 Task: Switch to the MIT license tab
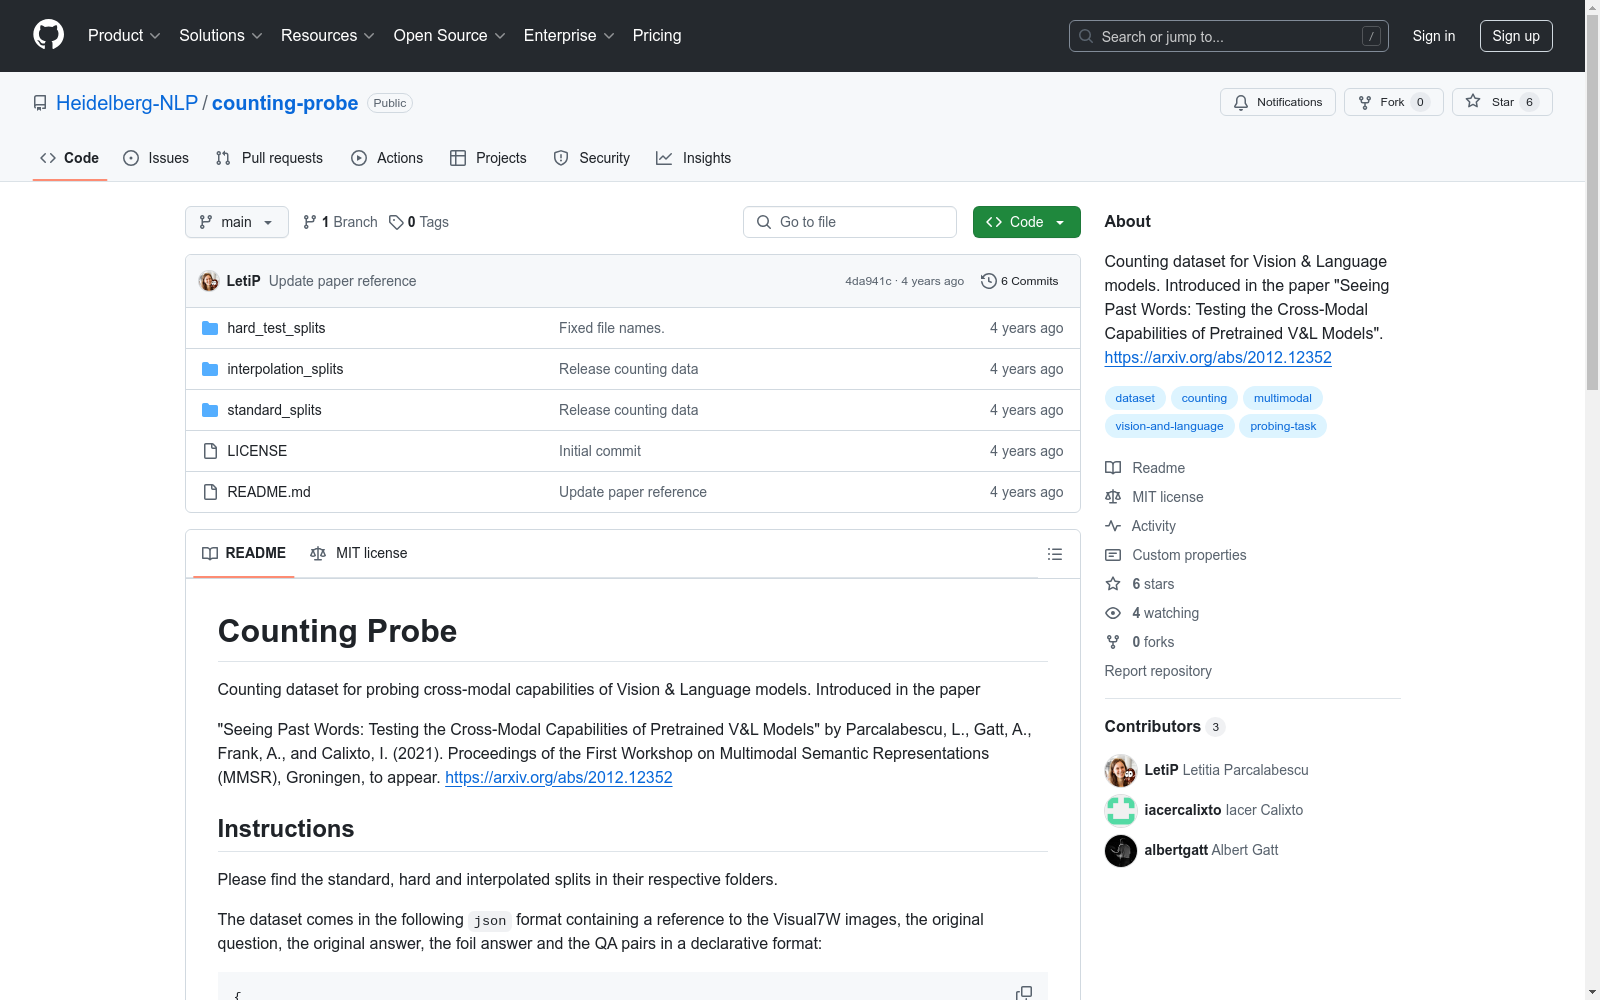359,553
